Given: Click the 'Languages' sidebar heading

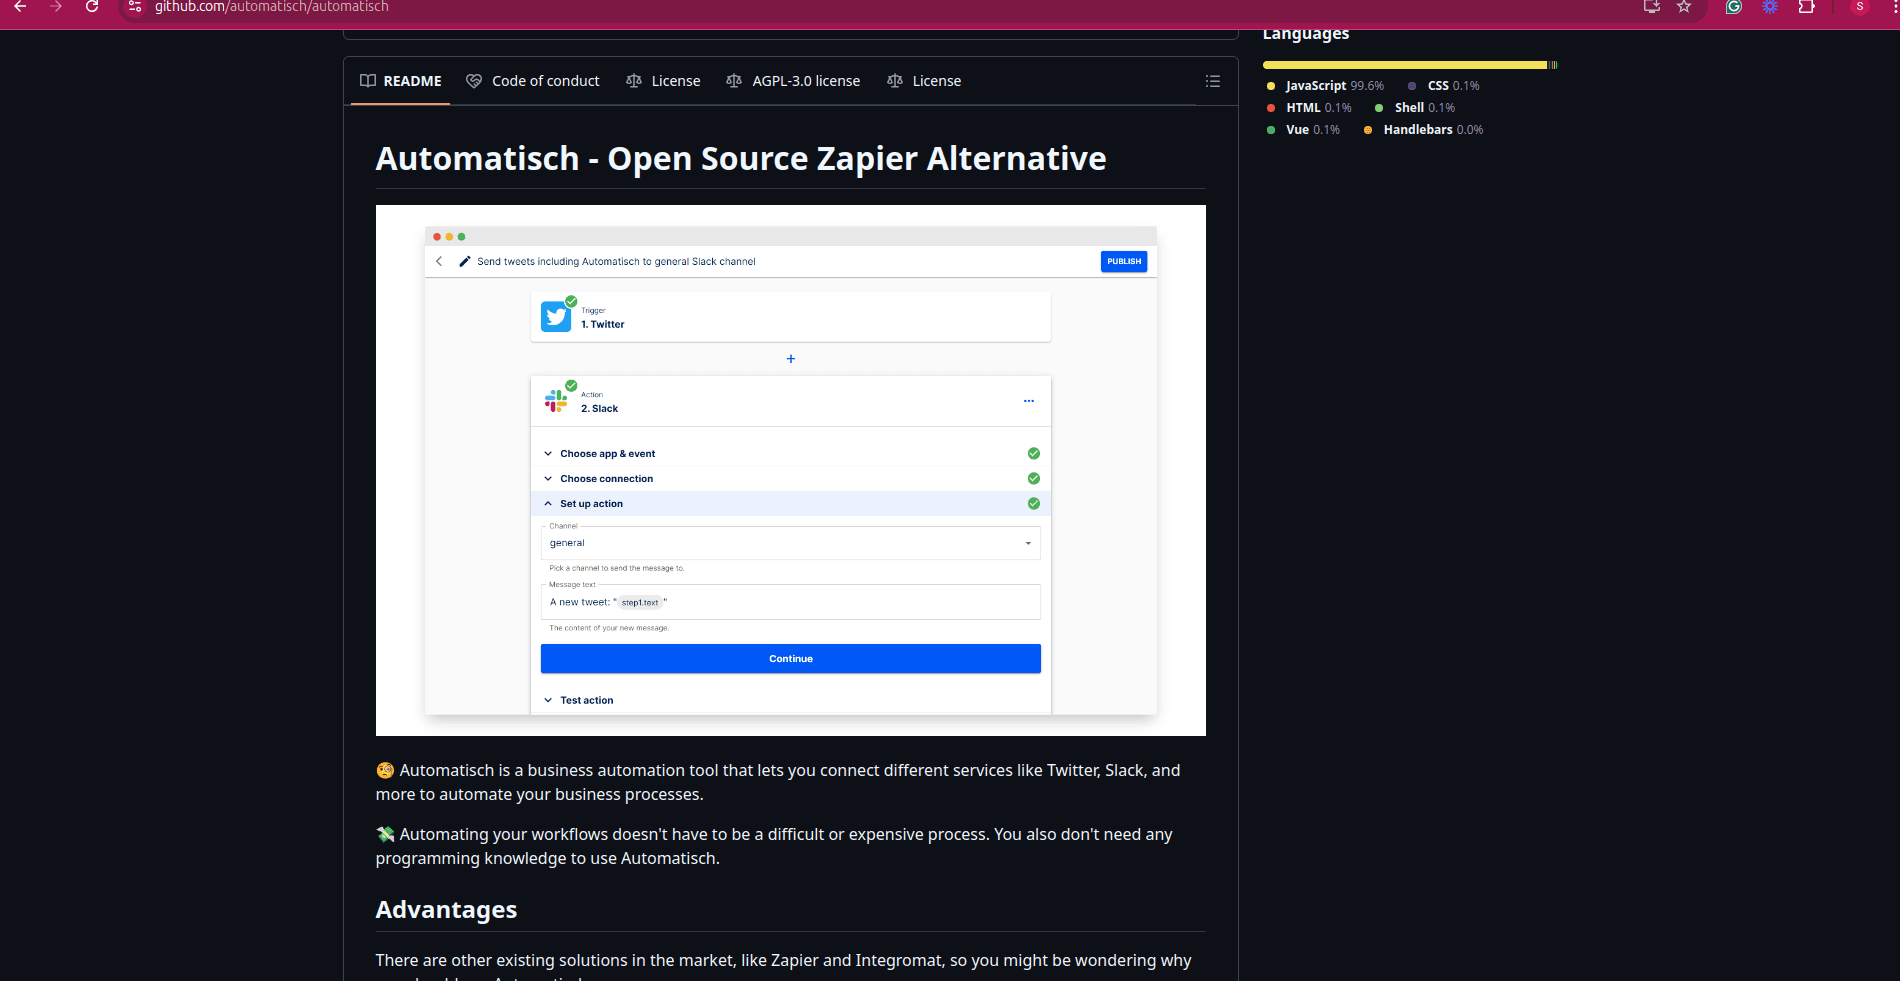Looking at the screenshot, I should tap(1306, 34).
